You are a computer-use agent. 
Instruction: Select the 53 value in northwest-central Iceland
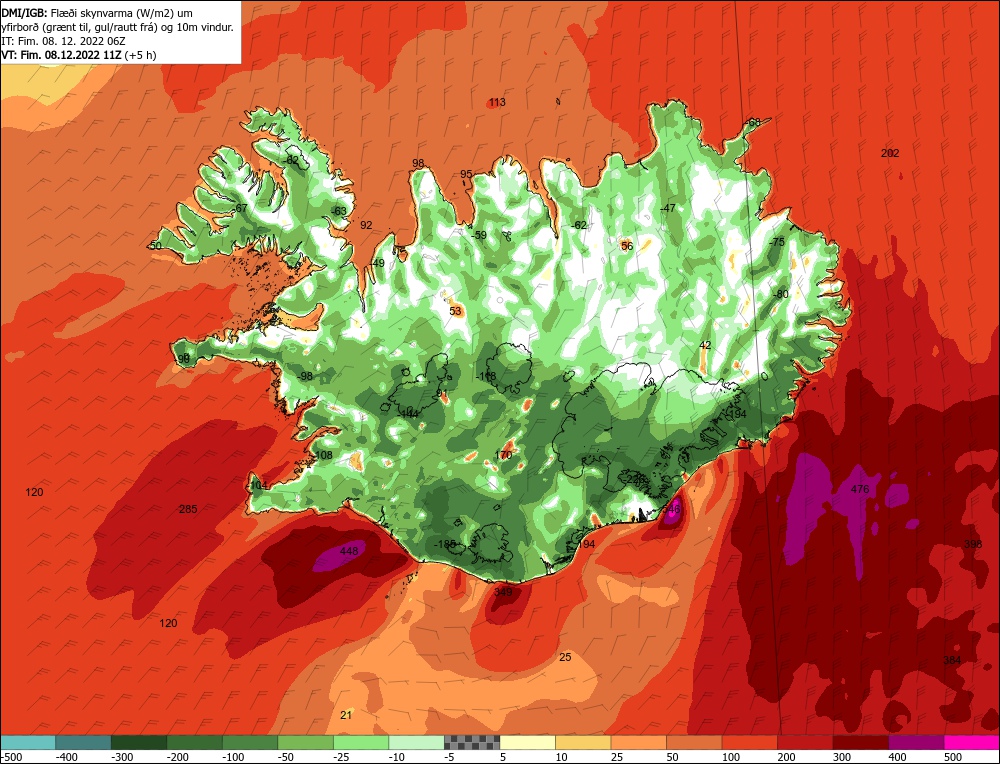455,311
